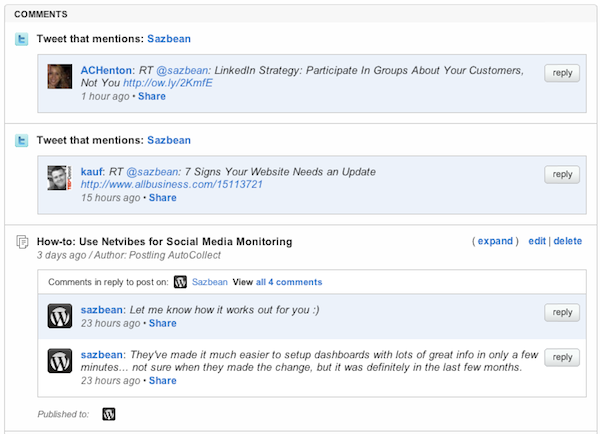The image size is (600, 434).
Task: Open ACHenton's profile photo
Action: pyautogui.click(x=59, y=75)
